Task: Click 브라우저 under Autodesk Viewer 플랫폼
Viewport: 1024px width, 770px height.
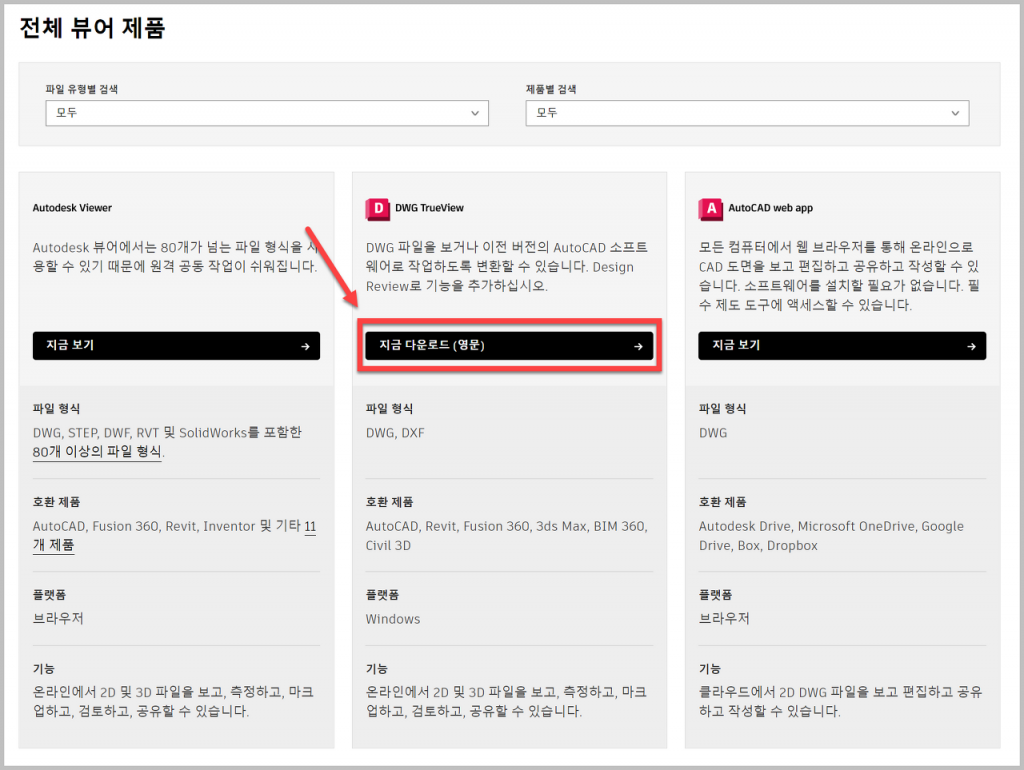Action: pos(58,618)
